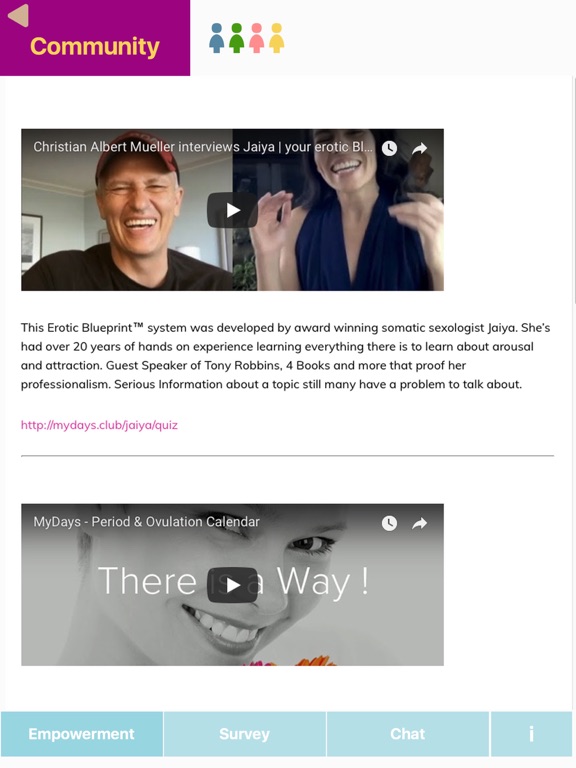Play the Christian Albert Mueller interview video
Image resolution: width=576 pixels, height=768 pixels.
233,210
